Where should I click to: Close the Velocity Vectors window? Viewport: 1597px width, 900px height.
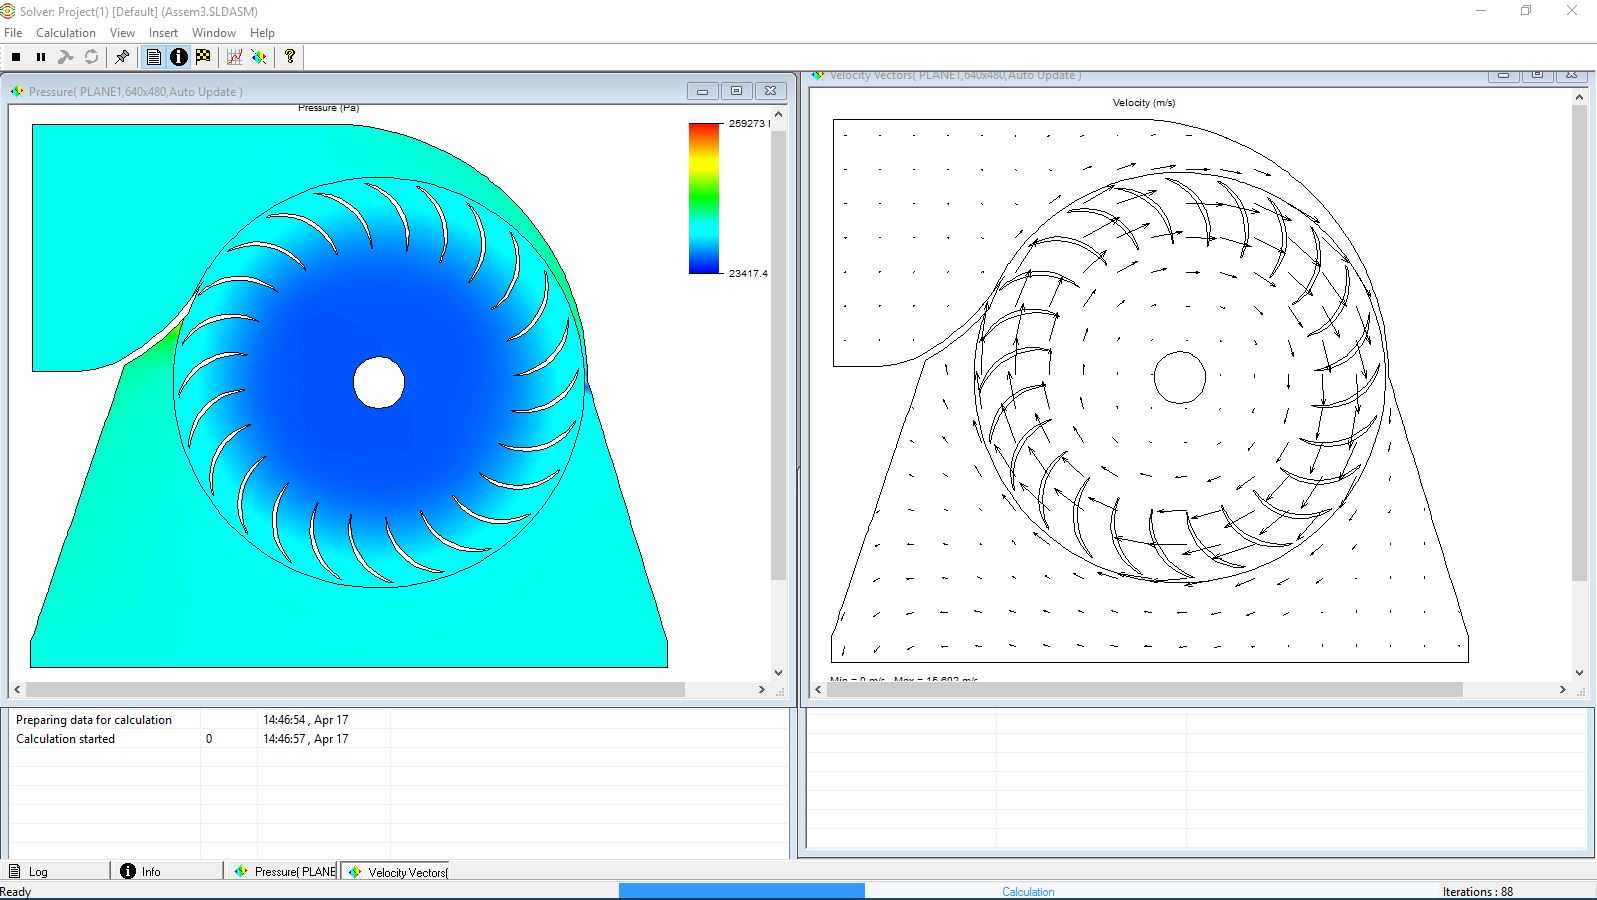[x=1571, y=75]
